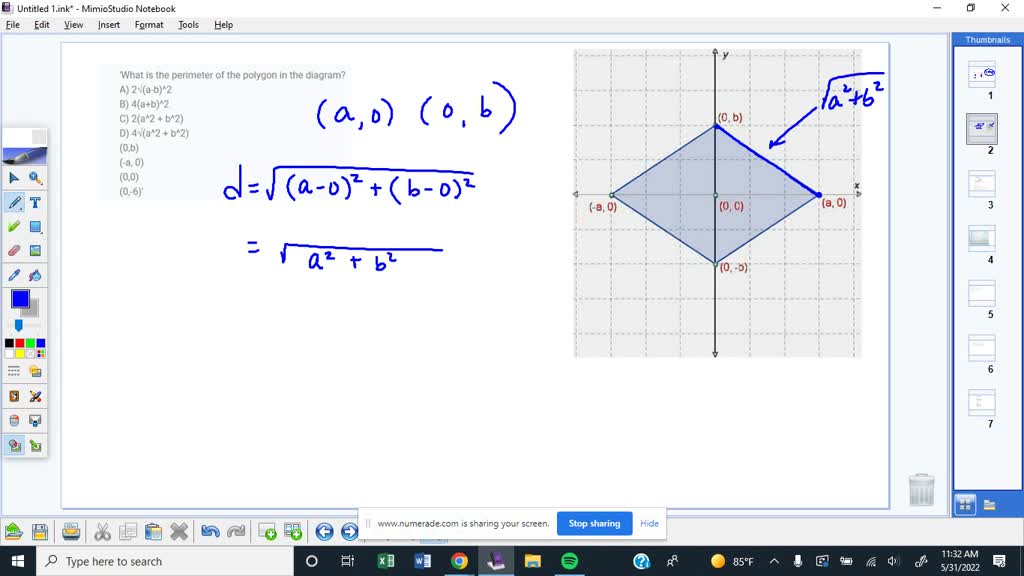Select the Selection arrow tool
The height and width of the screenshot is (576, 1024).
[x=14, y=178]
